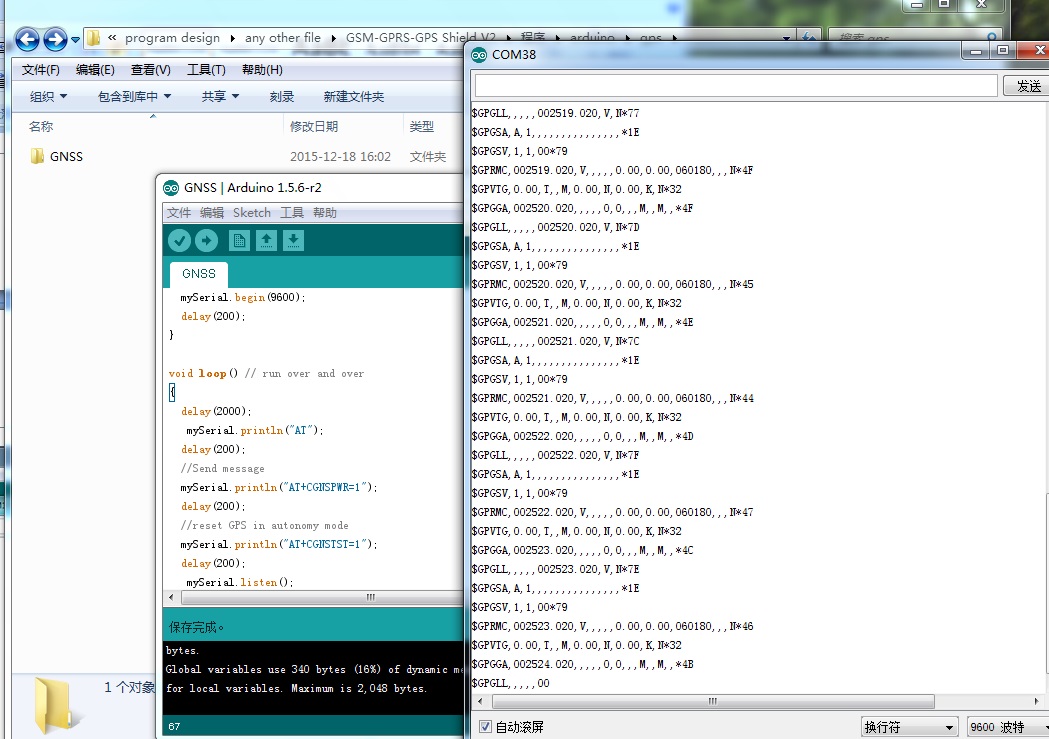Viewport: 1049px width, 739px height.
Task: Toggle the 自动滚屏 autoscroll checkbox
Action: click(485, 726)
